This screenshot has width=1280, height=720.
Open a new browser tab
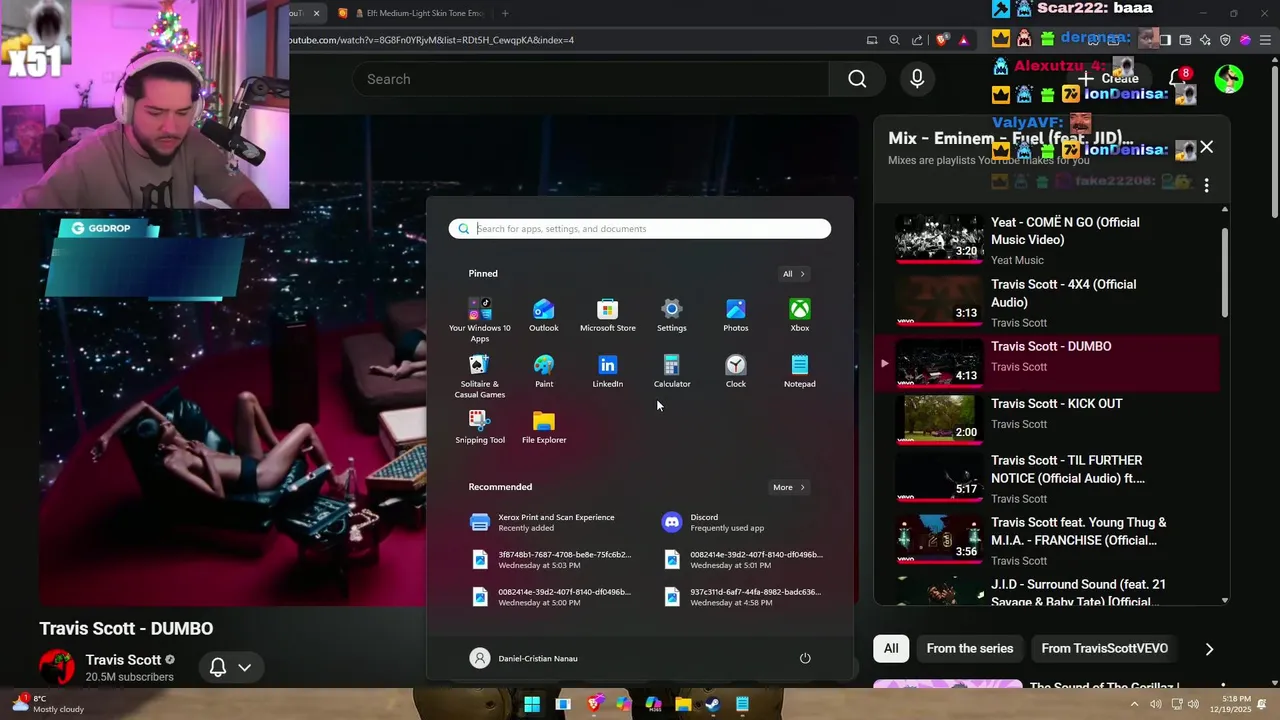coord(505,13)
